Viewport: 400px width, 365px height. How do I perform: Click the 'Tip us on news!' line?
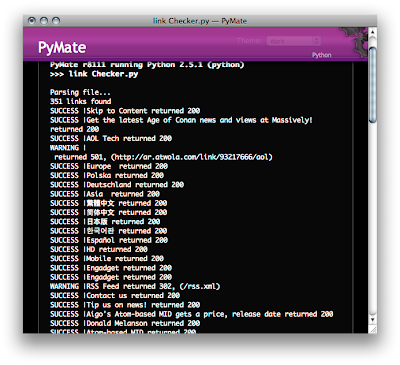click(x=125, y=305)
